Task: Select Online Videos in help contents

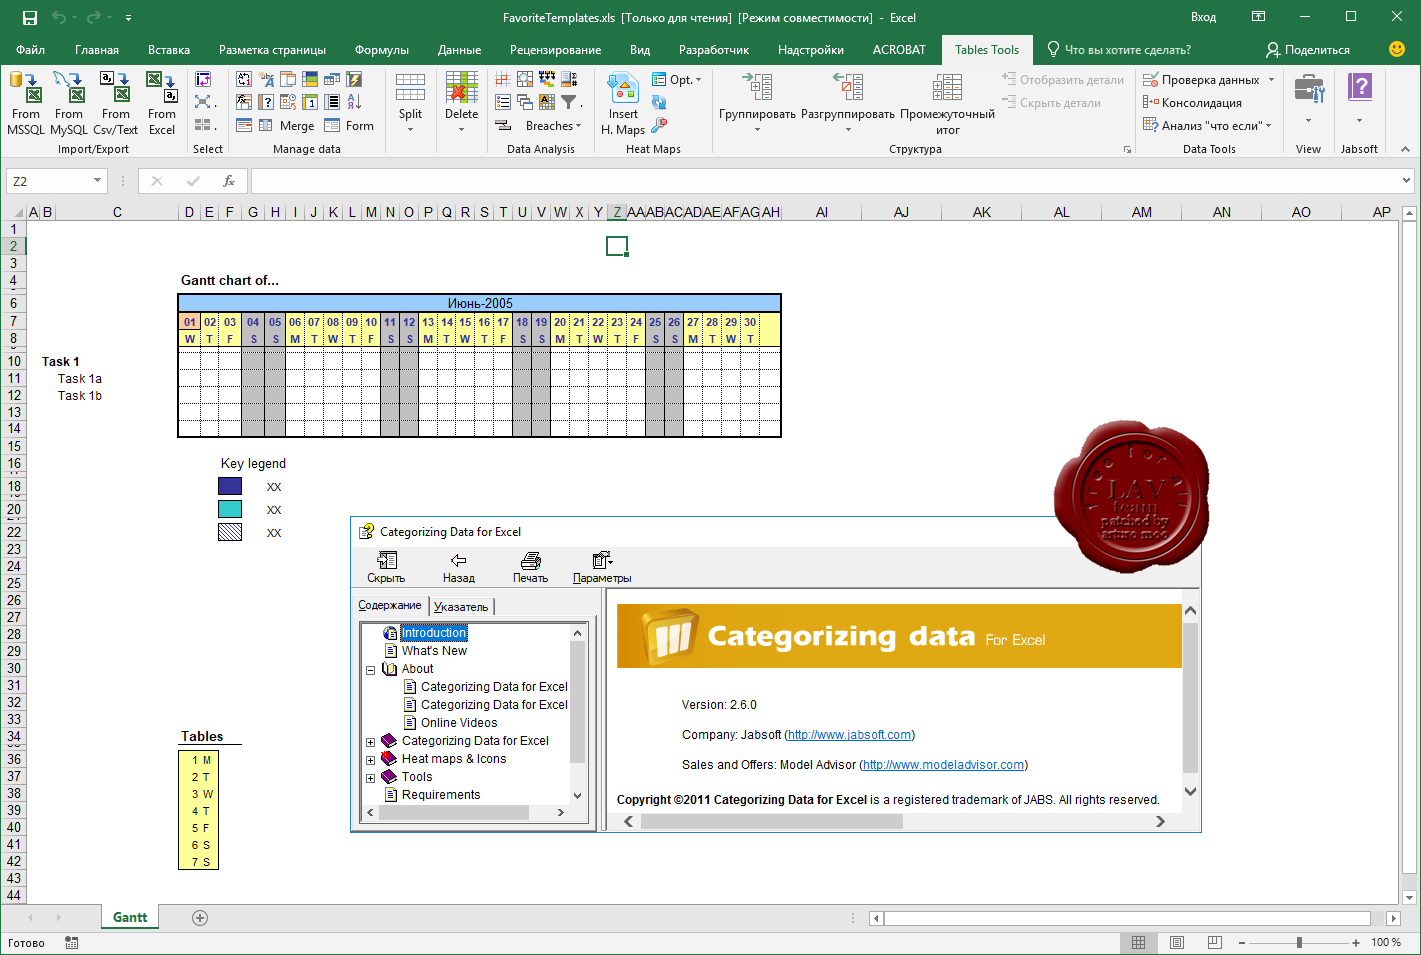Action: [459, 723]
